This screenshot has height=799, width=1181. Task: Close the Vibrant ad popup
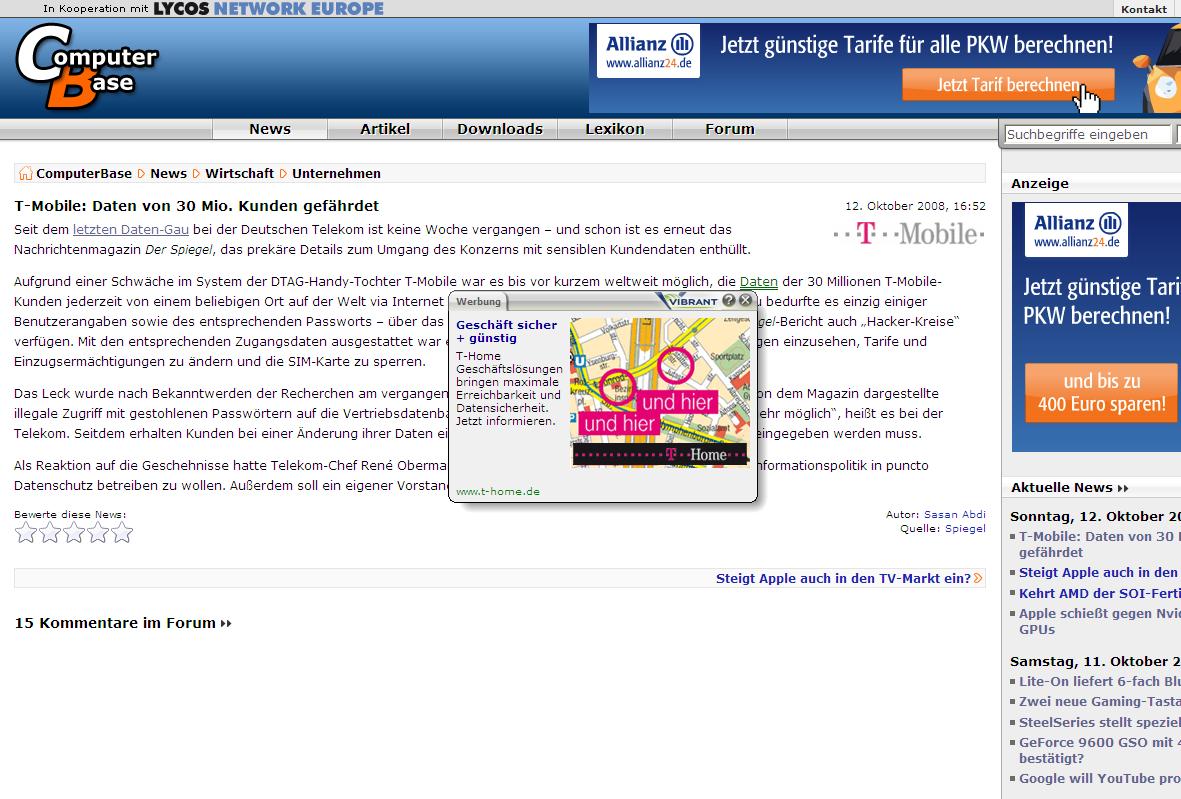point(746,300)
